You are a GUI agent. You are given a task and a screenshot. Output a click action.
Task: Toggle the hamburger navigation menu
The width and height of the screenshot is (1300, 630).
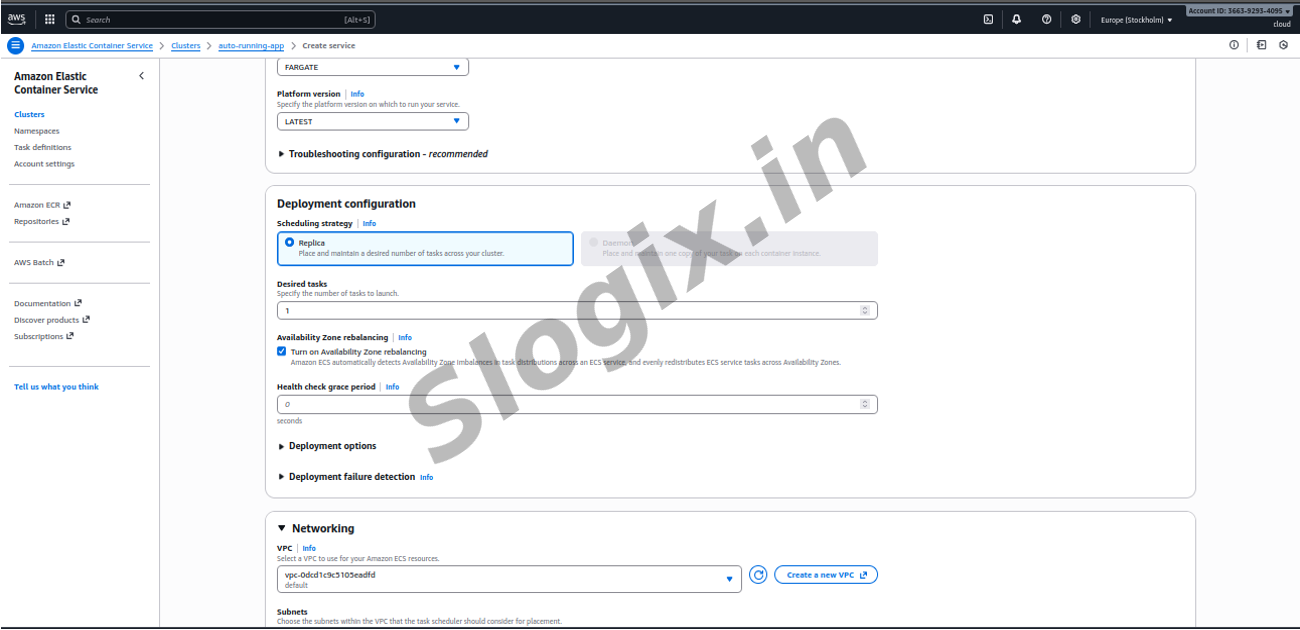coord(15,46)
